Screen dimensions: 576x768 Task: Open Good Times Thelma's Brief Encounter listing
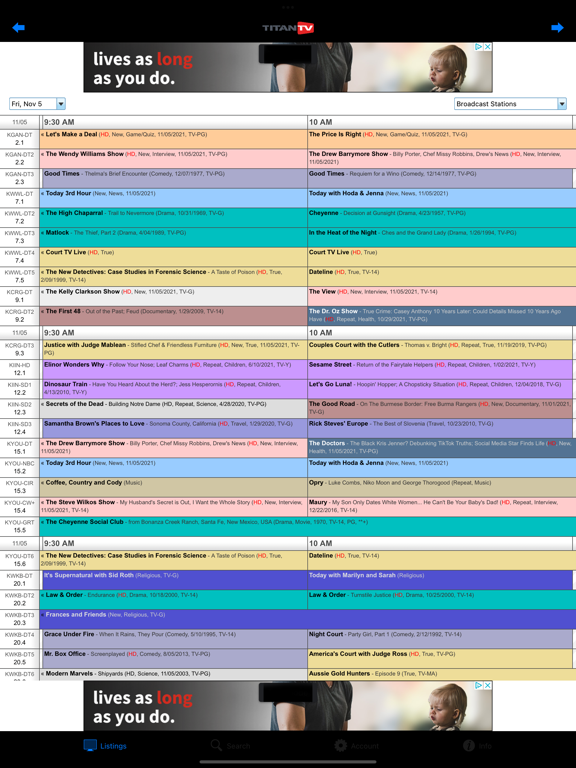tap(174, 178)
